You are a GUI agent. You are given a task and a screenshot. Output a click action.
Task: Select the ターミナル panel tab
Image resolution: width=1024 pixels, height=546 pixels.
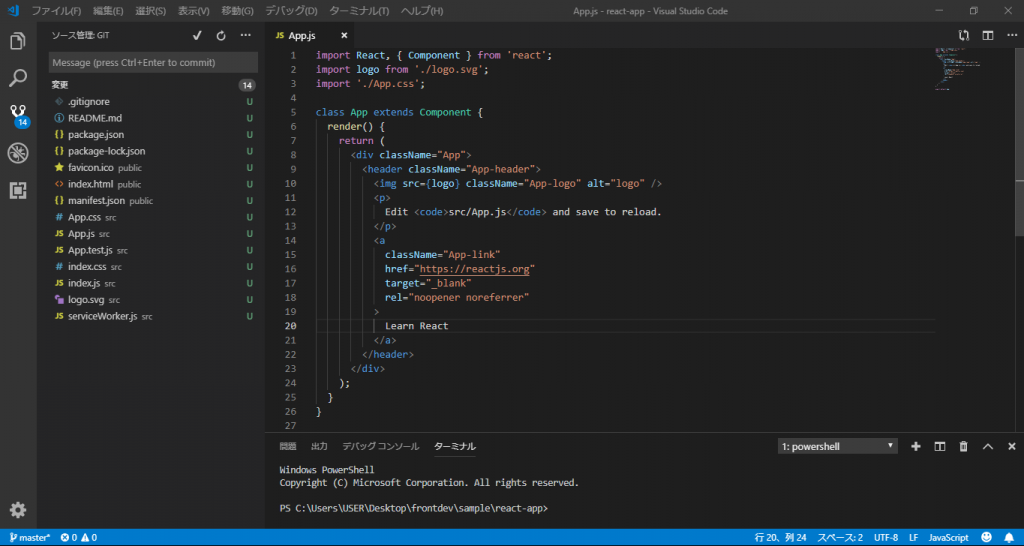click(455, 447)
